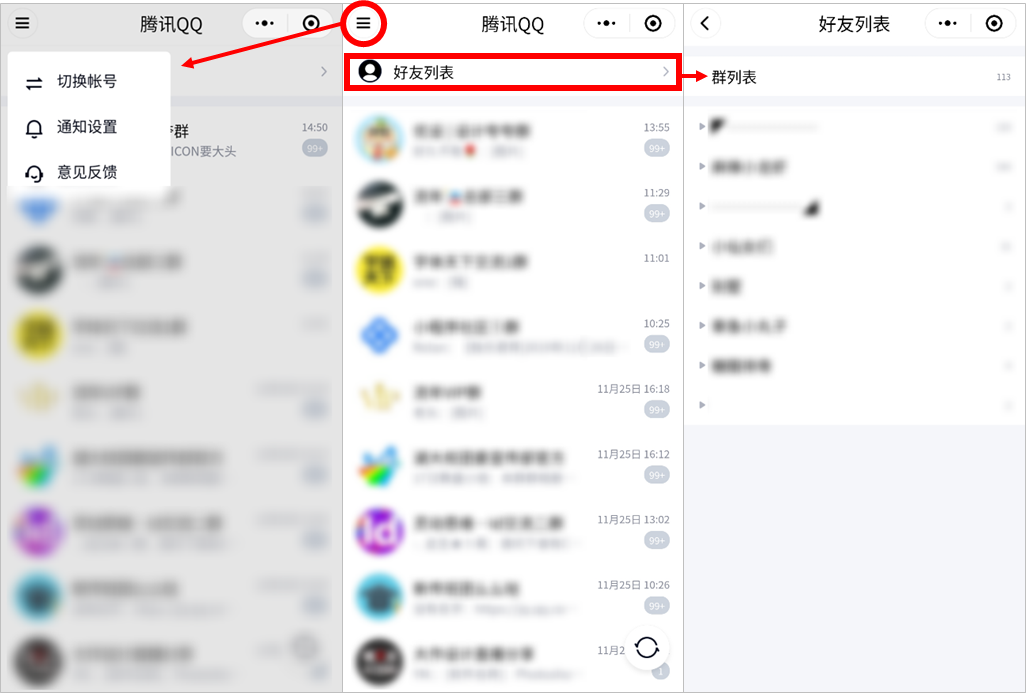Click the hamburger menu icon in left panel
The width and height of the screenshot is (1026, 693).
[22, 24]
